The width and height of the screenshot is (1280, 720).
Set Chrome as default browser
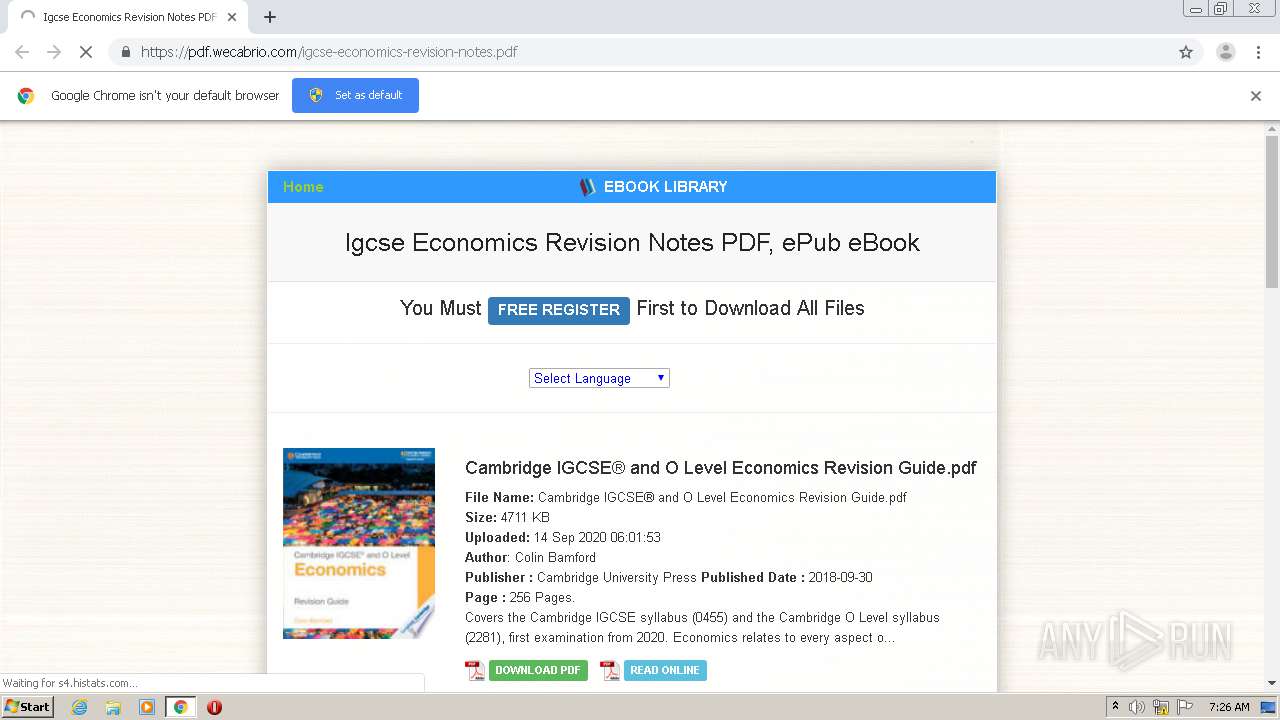click(x=355, y=96)
